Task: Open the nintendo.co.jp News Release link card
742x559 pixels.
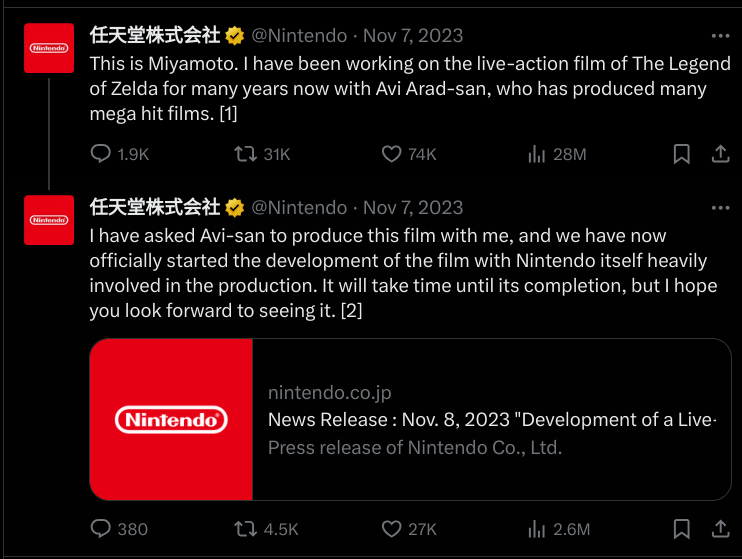Action: [x=490, y=419]
